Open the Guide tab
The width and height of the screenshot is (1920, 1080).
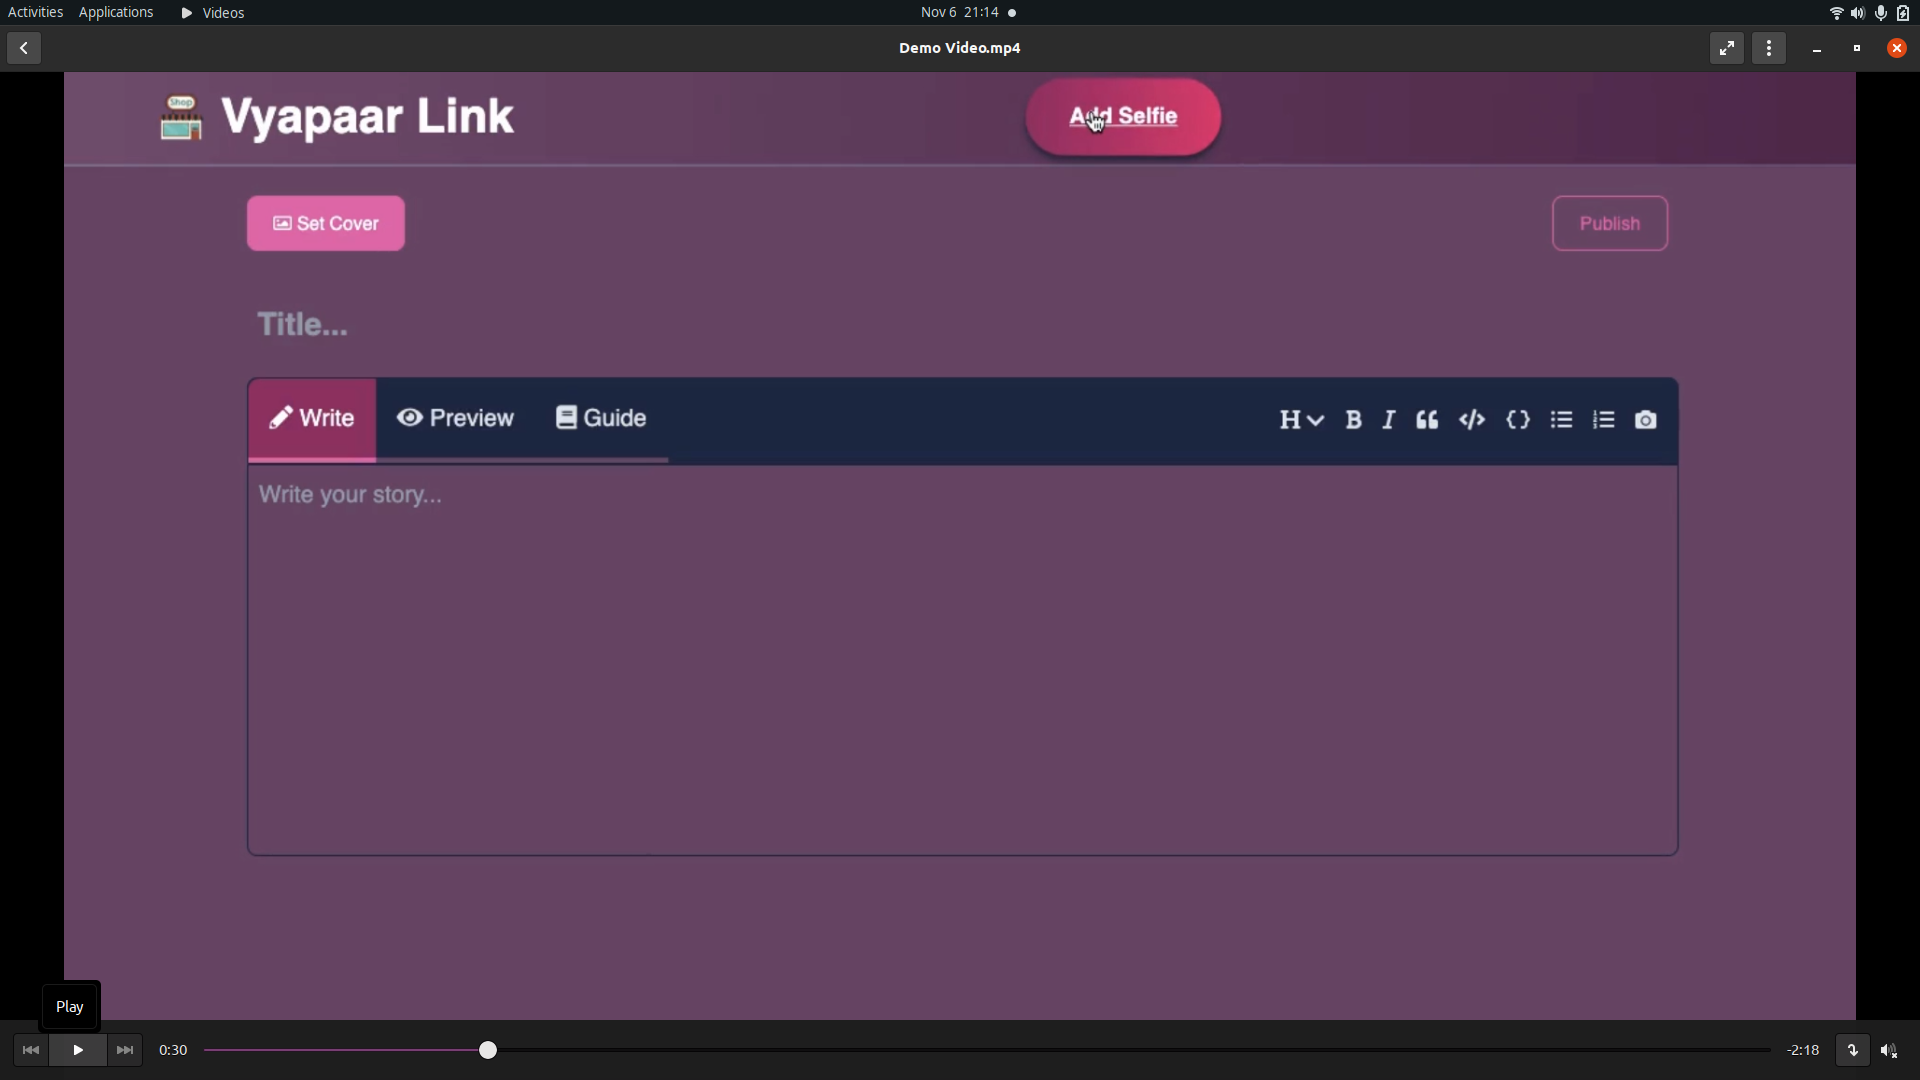[601, 418]
